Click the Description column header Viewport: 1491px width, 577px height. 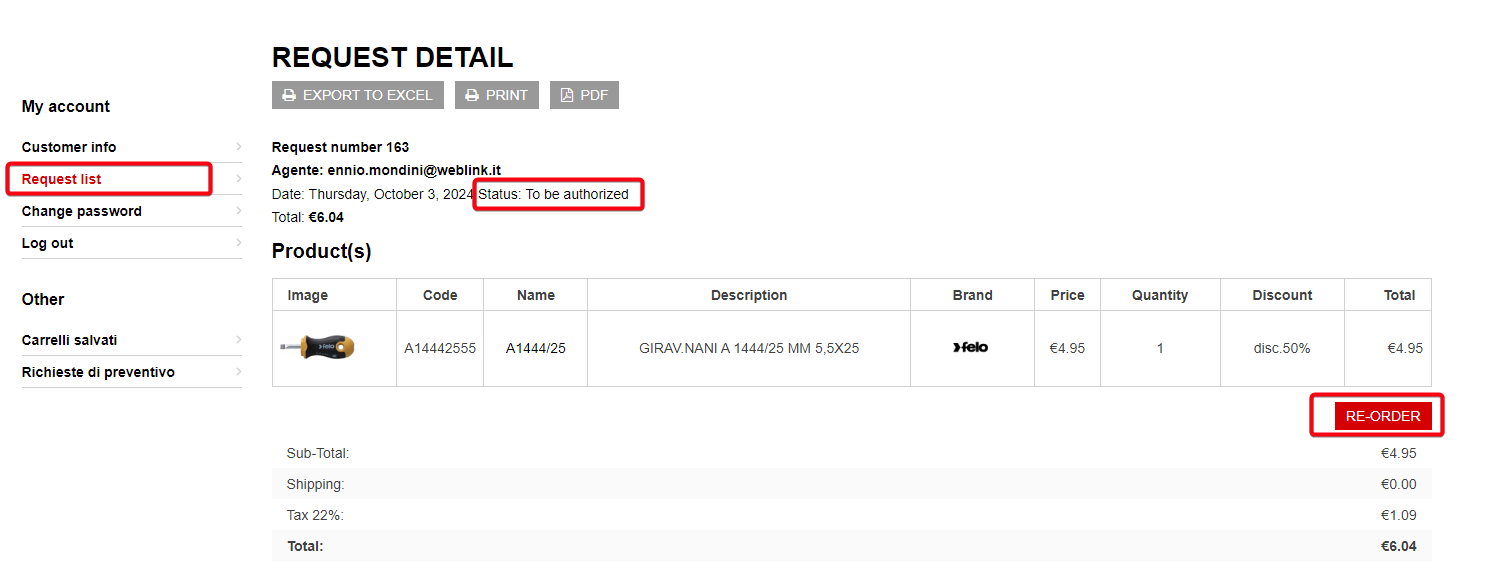749,295
